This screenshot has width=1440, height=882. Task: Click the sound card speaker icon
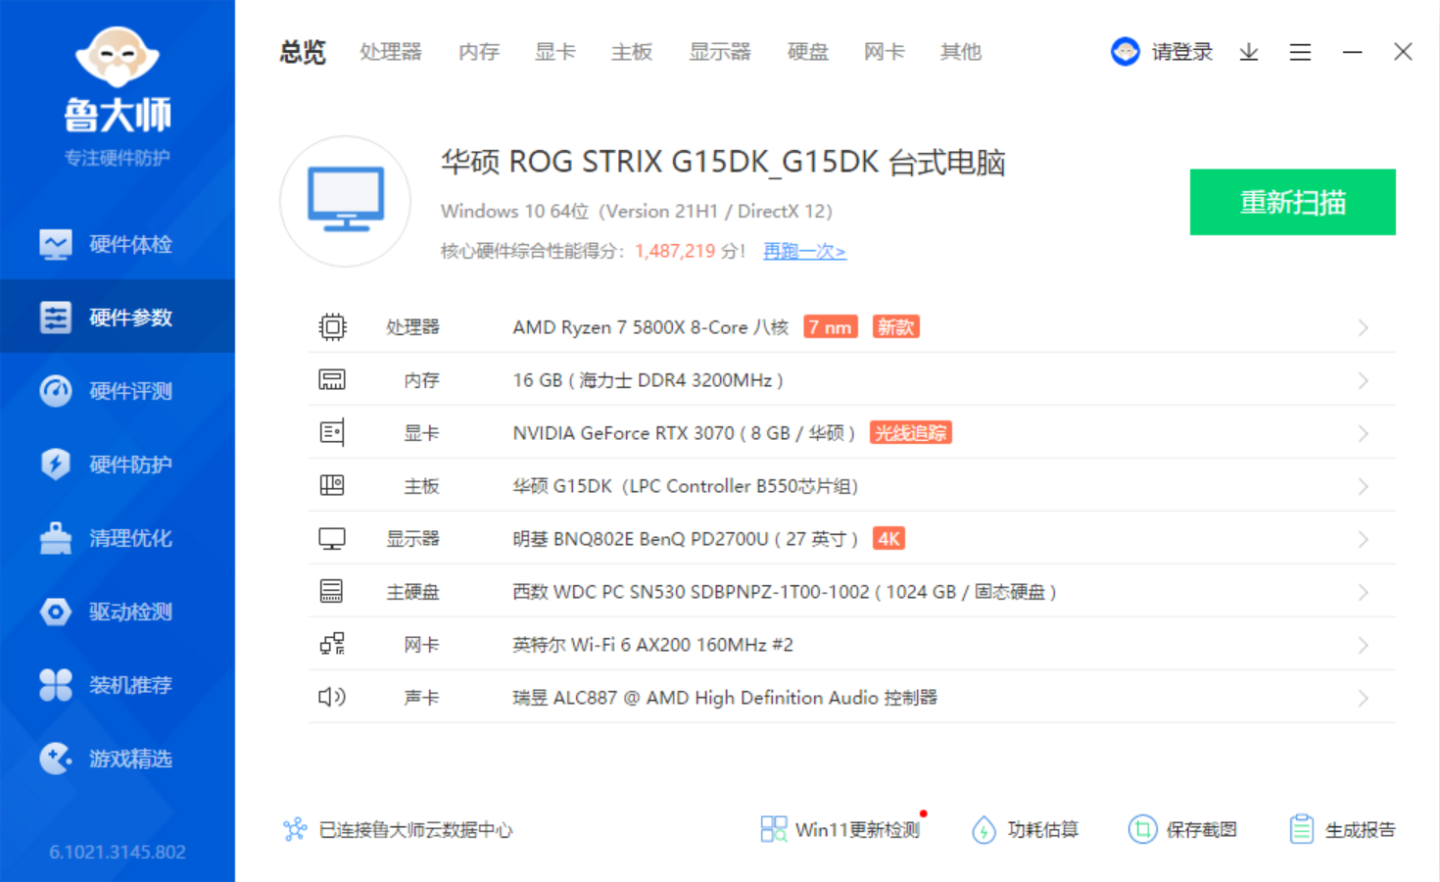[x=332, y=698]
